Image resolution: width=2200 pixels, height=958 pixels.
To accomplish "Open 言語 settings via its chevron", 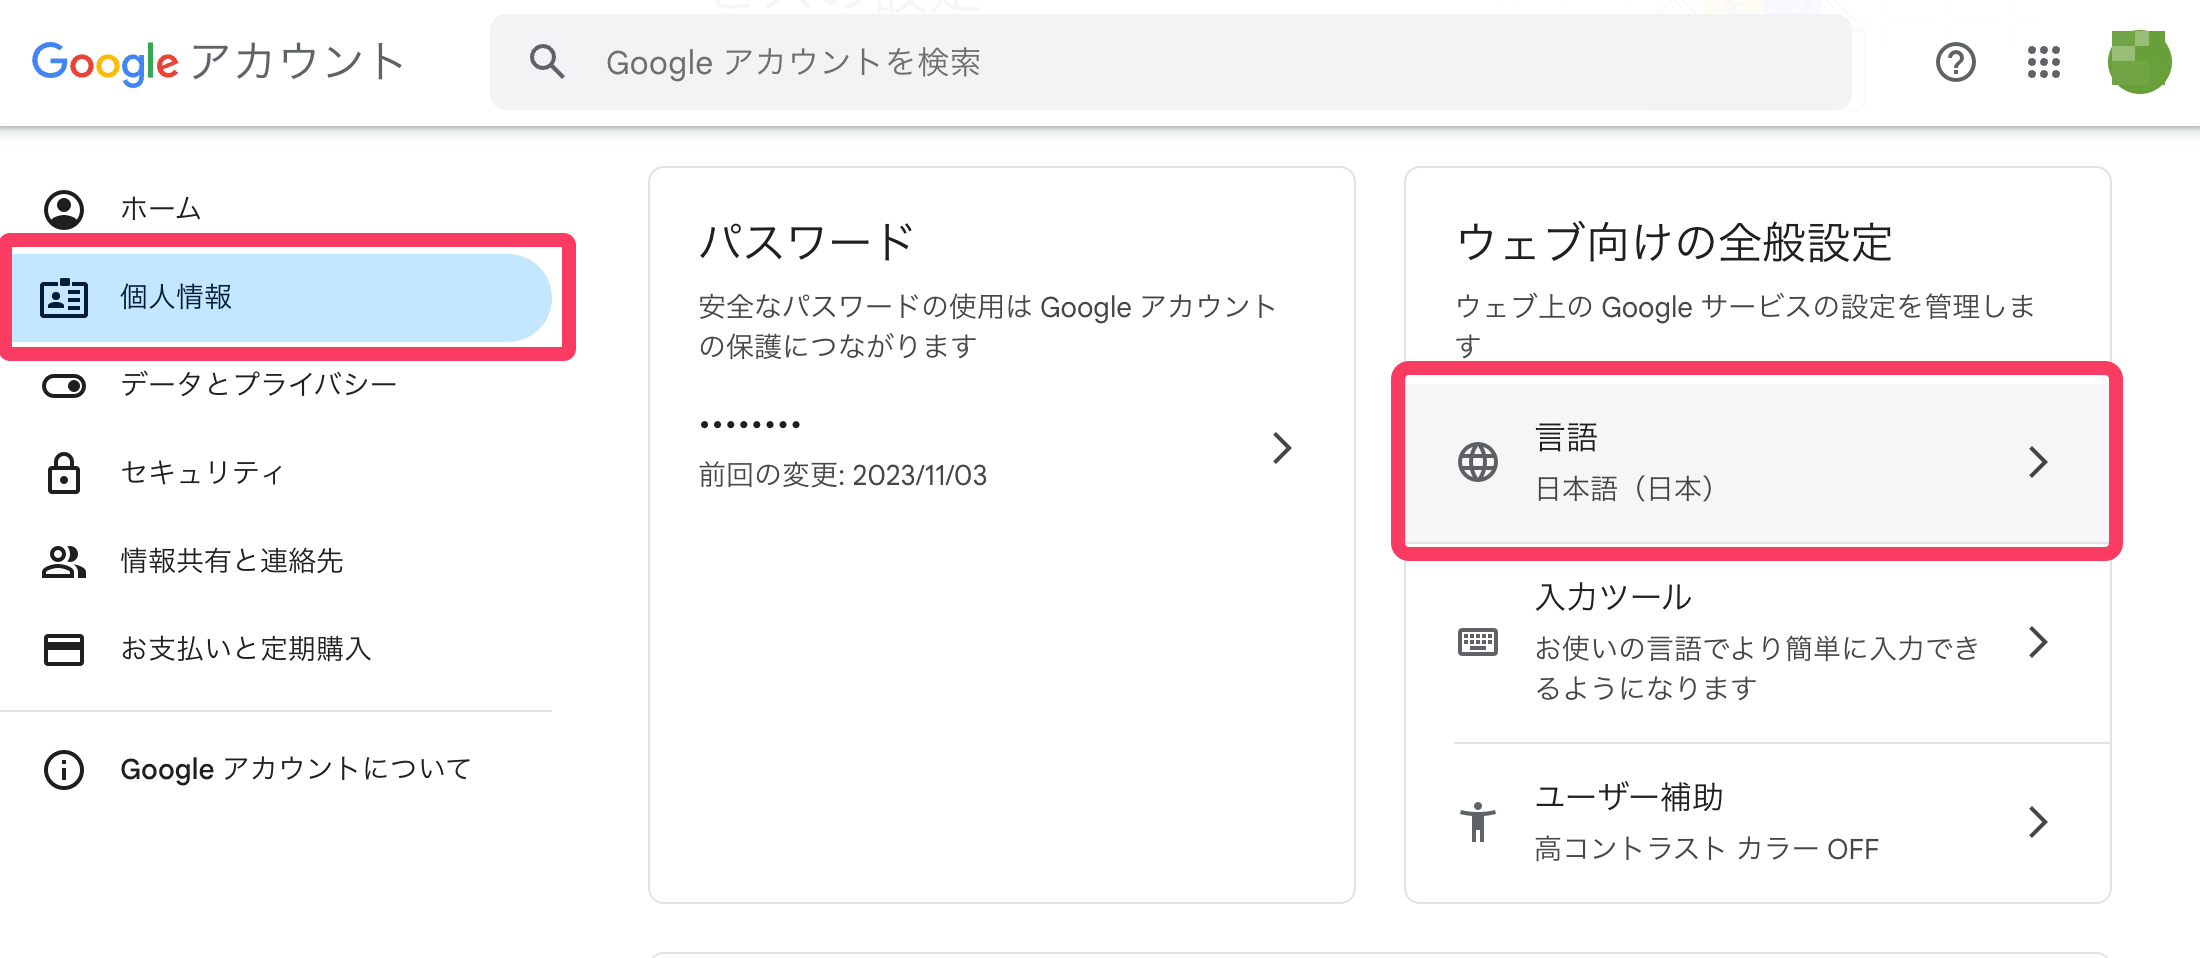I will coord(2038,462).
